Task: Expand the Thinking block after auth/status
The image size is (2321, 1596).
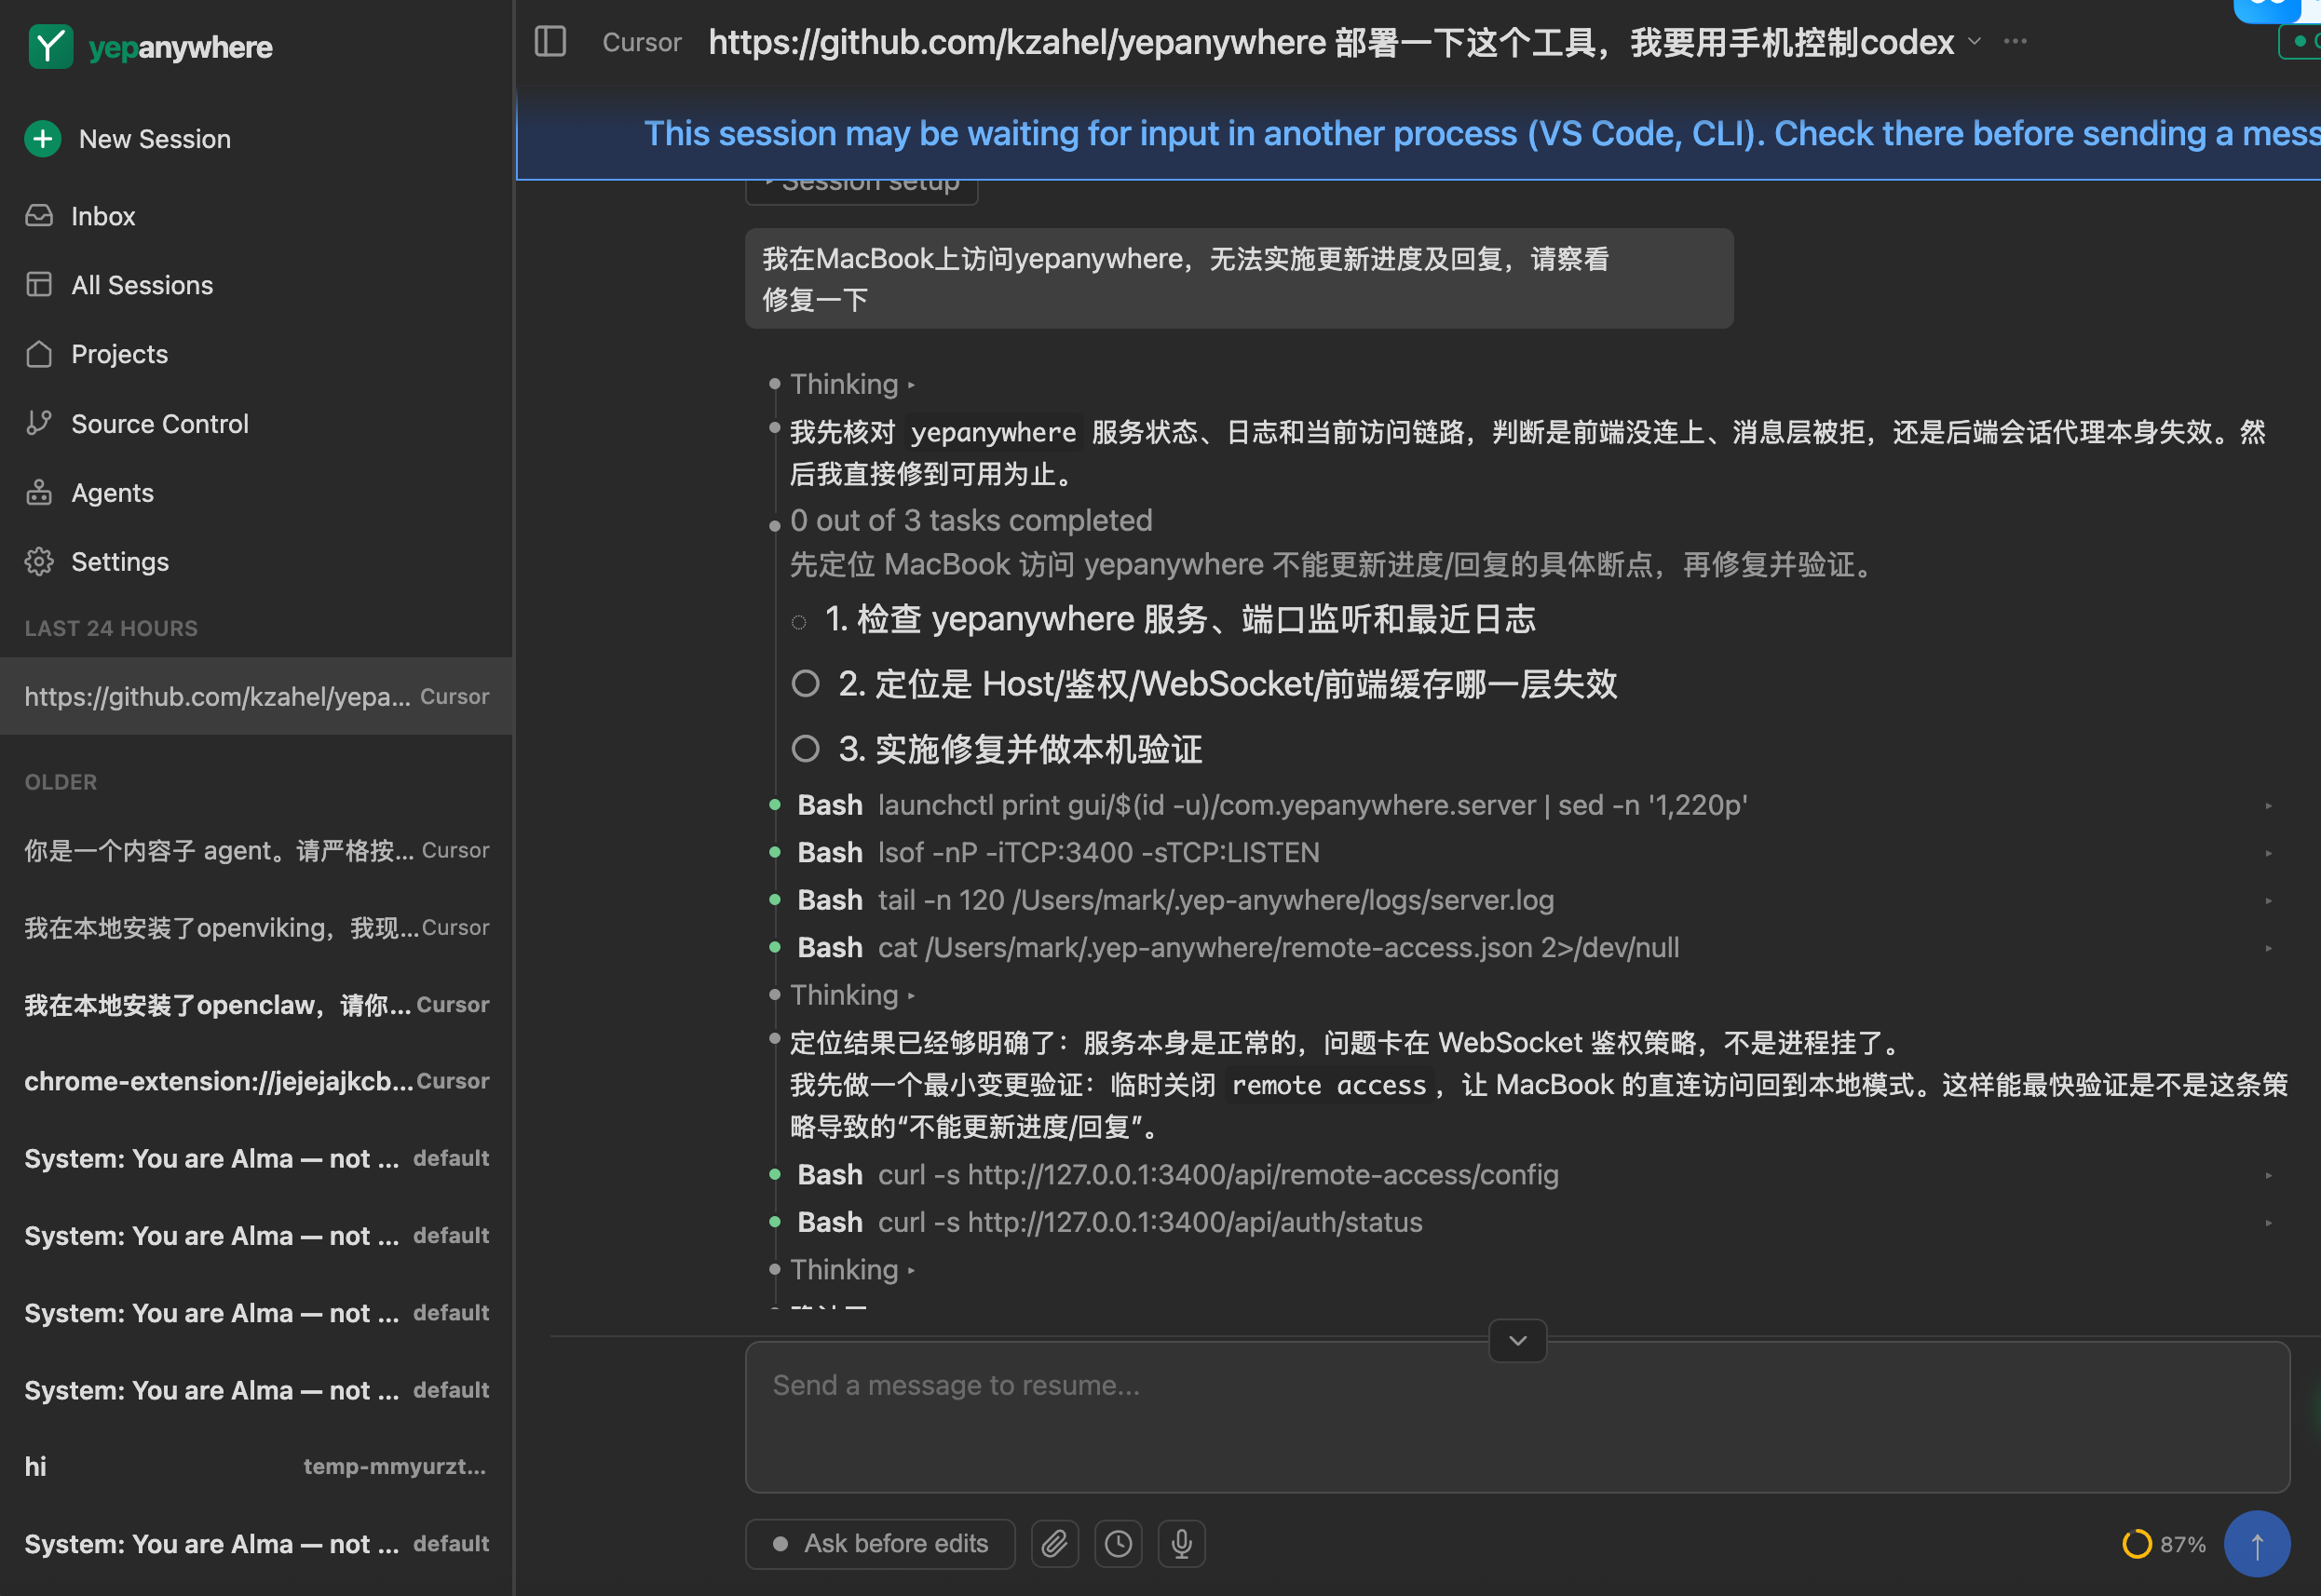Action: coord(852,1270)
